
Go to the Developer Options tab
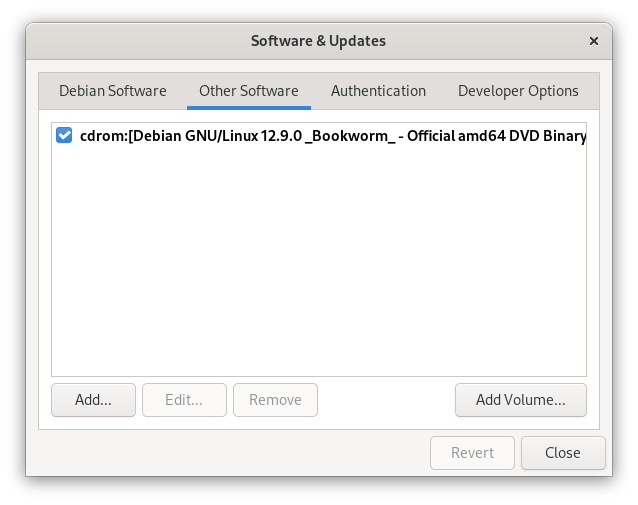click(518, 91)
